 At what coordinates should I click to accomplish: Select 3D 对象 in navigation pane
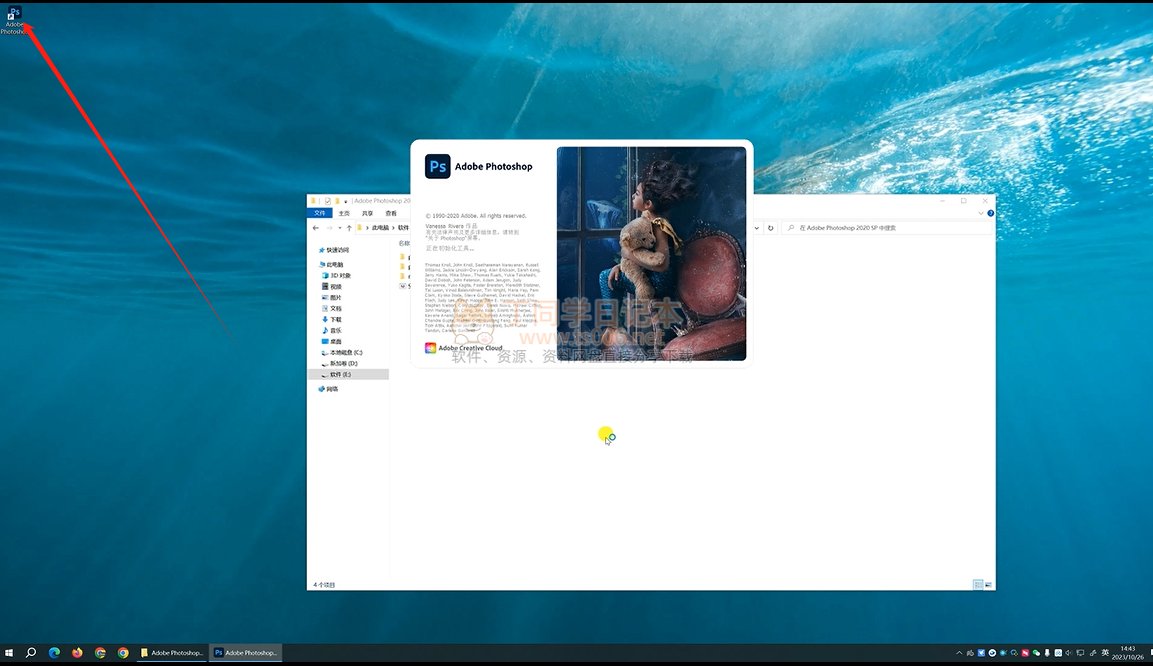point(340,275)
